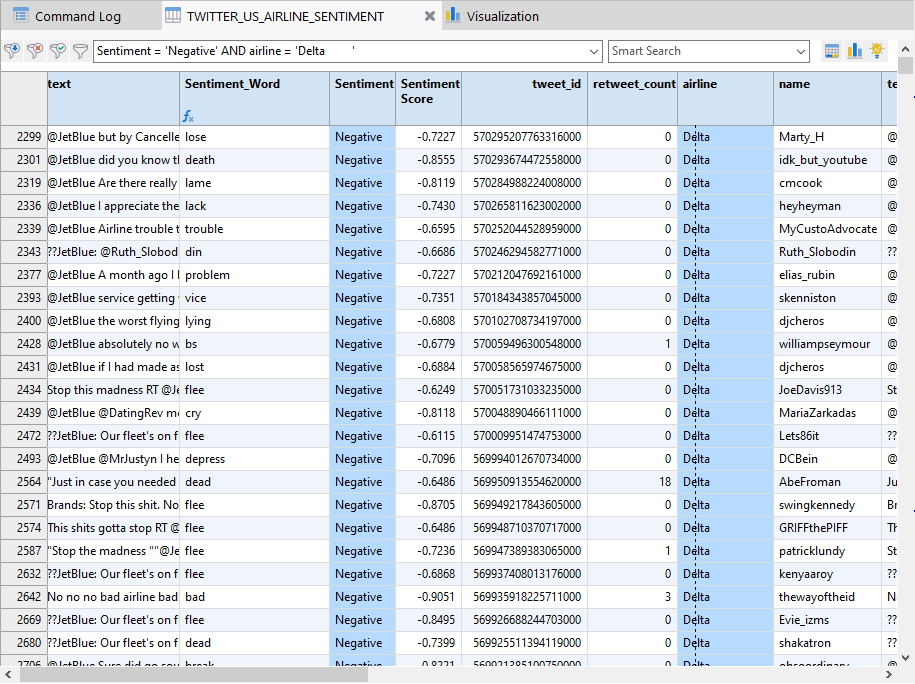Select the Sentiment column header
Viewport: 915px width, 684px height.
362,99
